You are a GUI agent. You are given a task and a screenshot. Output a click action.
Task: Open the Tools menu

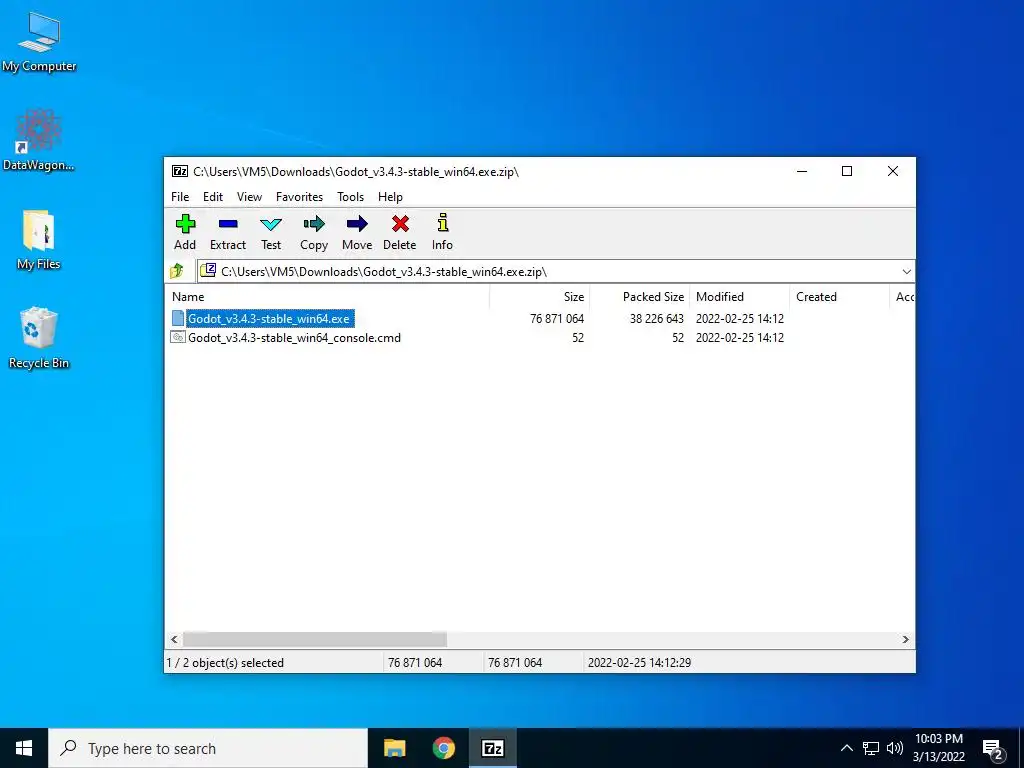point(350,197)
